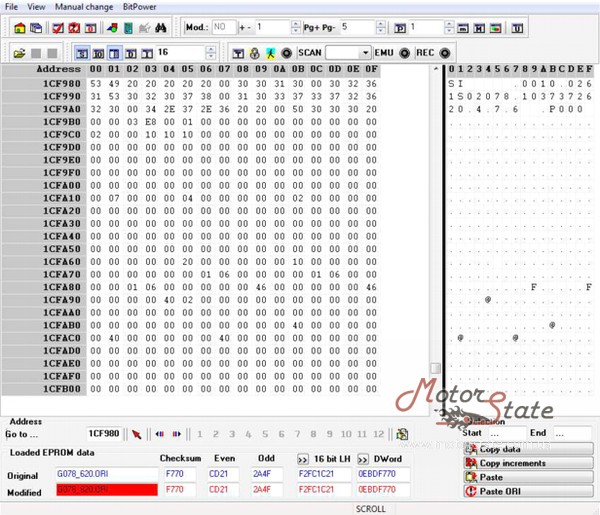Click the red Modified file name field
600x515 pixels.
click(x=107, y=490)
